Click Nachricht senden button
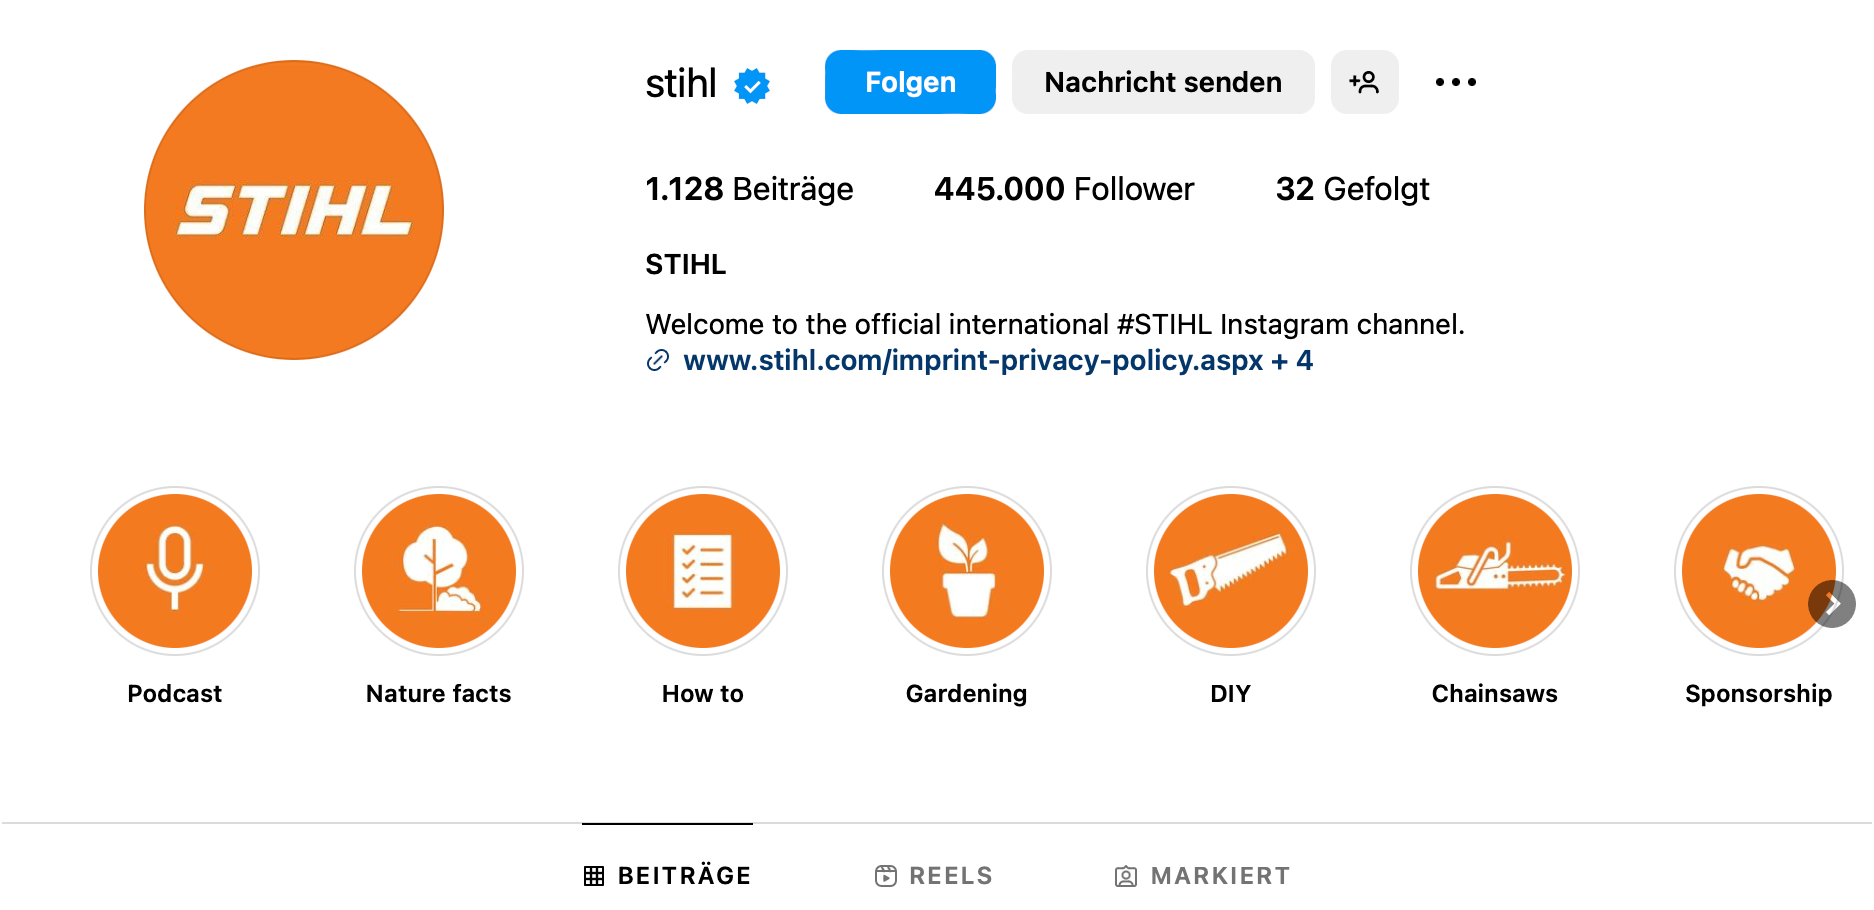Screen dimensions: 1874x910 (x=1163, y=82)
